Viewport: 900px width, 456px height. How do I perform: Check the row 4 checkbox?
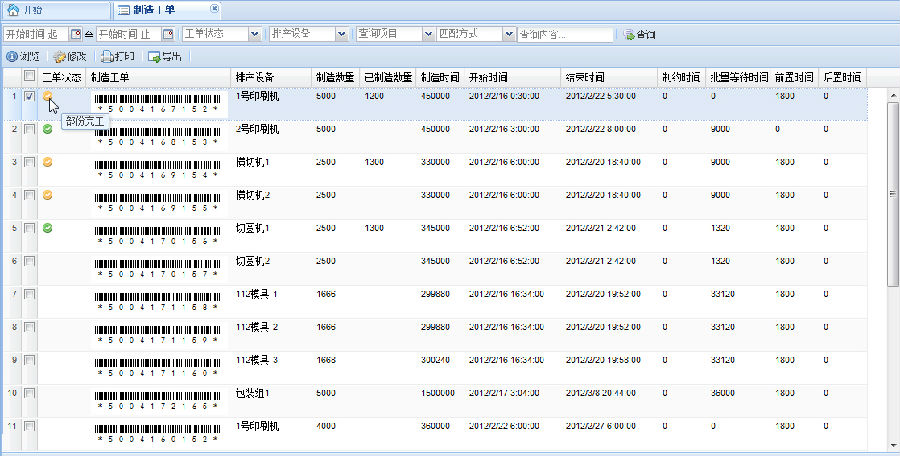click(29, 195)
